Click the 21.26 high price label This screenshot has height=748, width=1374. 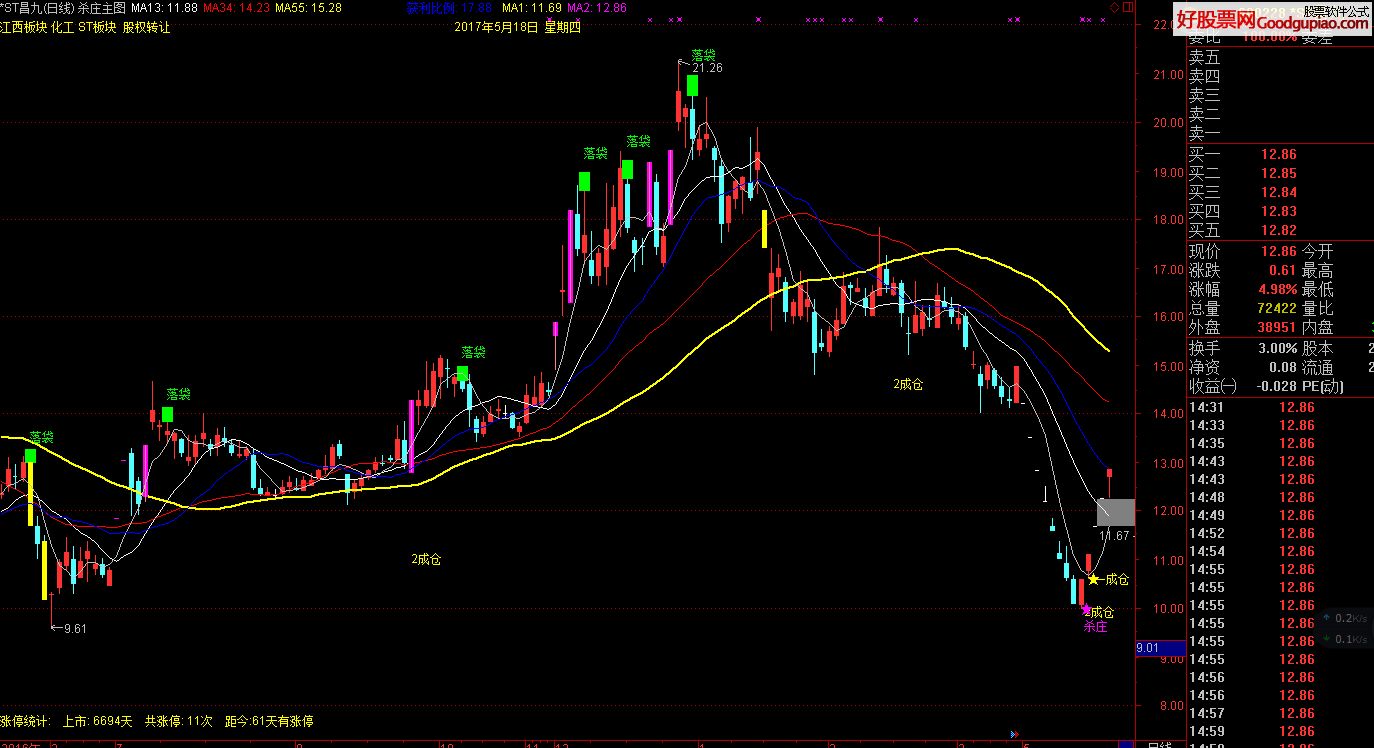(x=706, y=68)
